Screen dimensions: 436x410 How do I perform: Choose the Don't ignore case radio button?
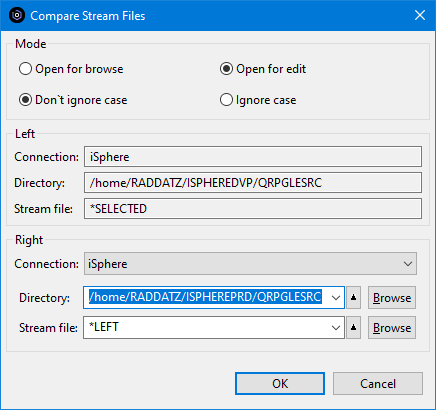pos(73,100)
